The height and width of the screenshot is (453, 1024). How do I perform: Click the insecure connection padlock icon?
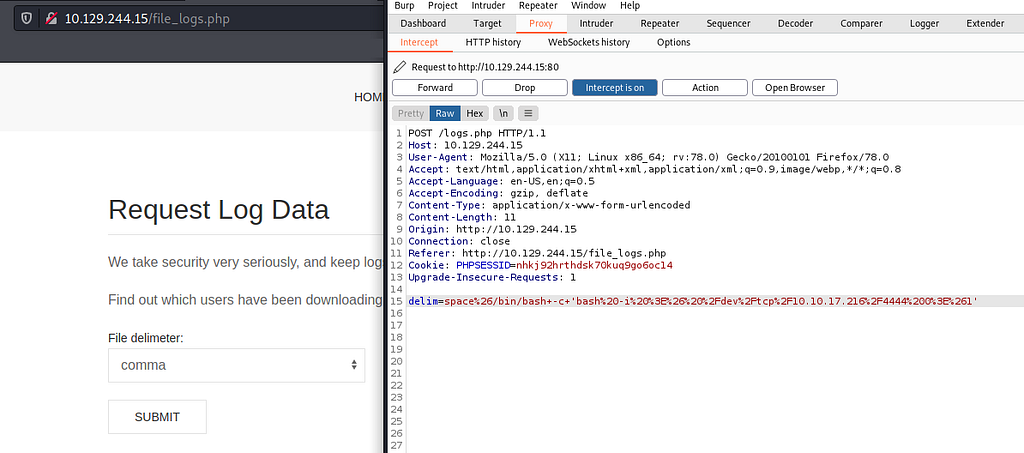[51, 19]
